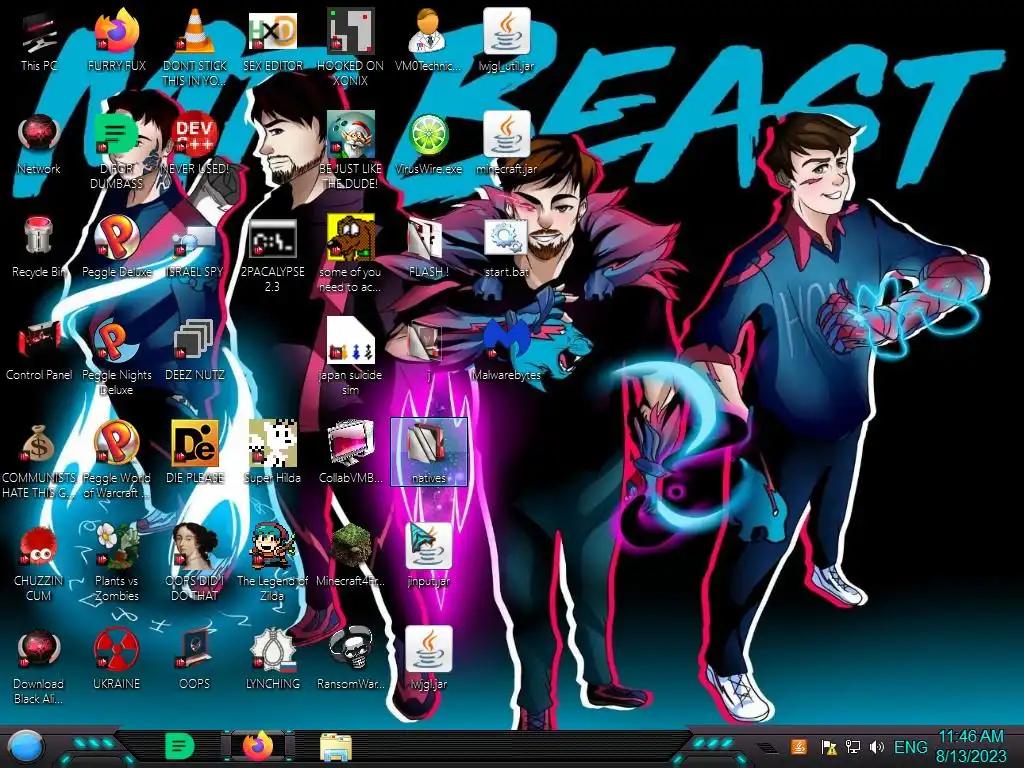Open the Plants vs Zombies shortcut
Viewport: 1024px width, 768px height.
(117, 564)
